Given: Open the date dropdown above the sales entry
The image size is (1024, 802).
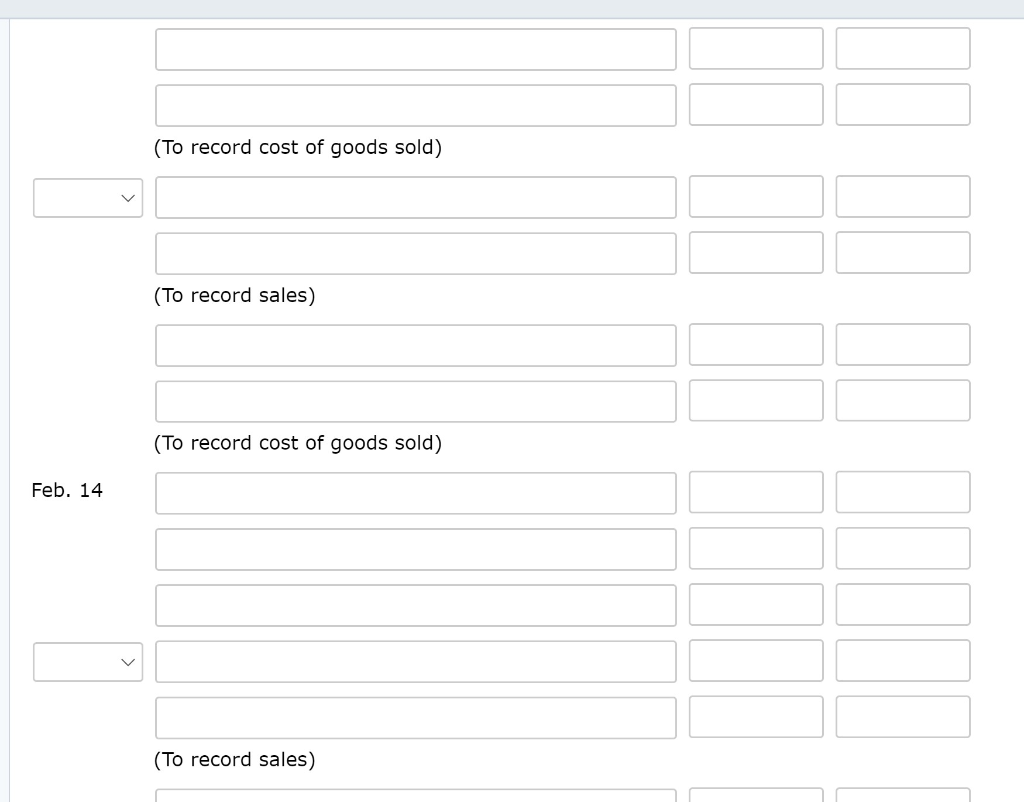Looking at the screenshot, I should (88, 197).
